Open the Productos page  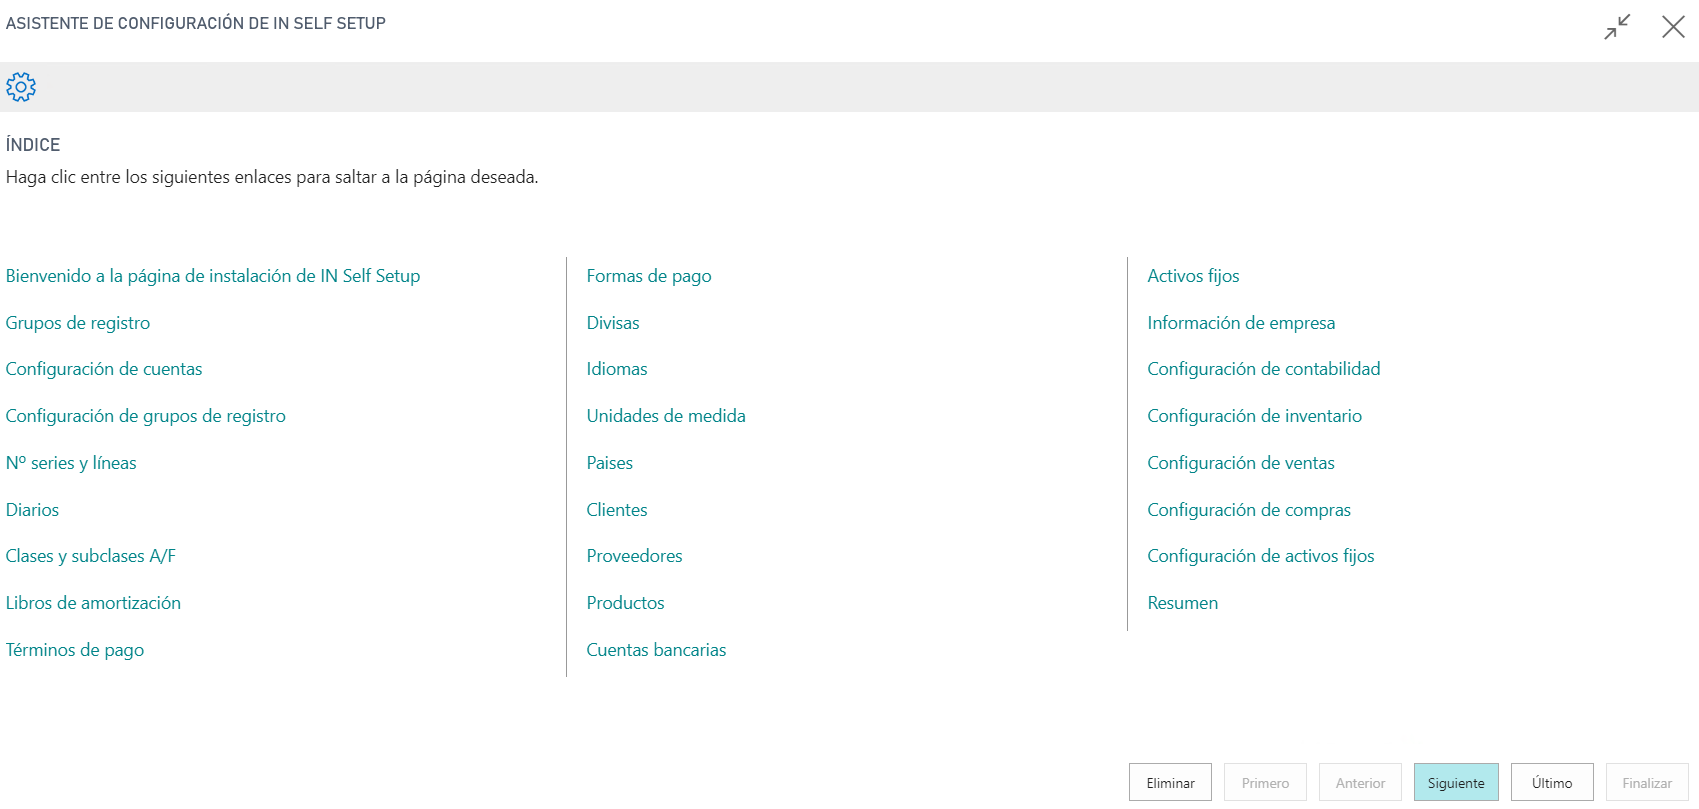point(626,603)
